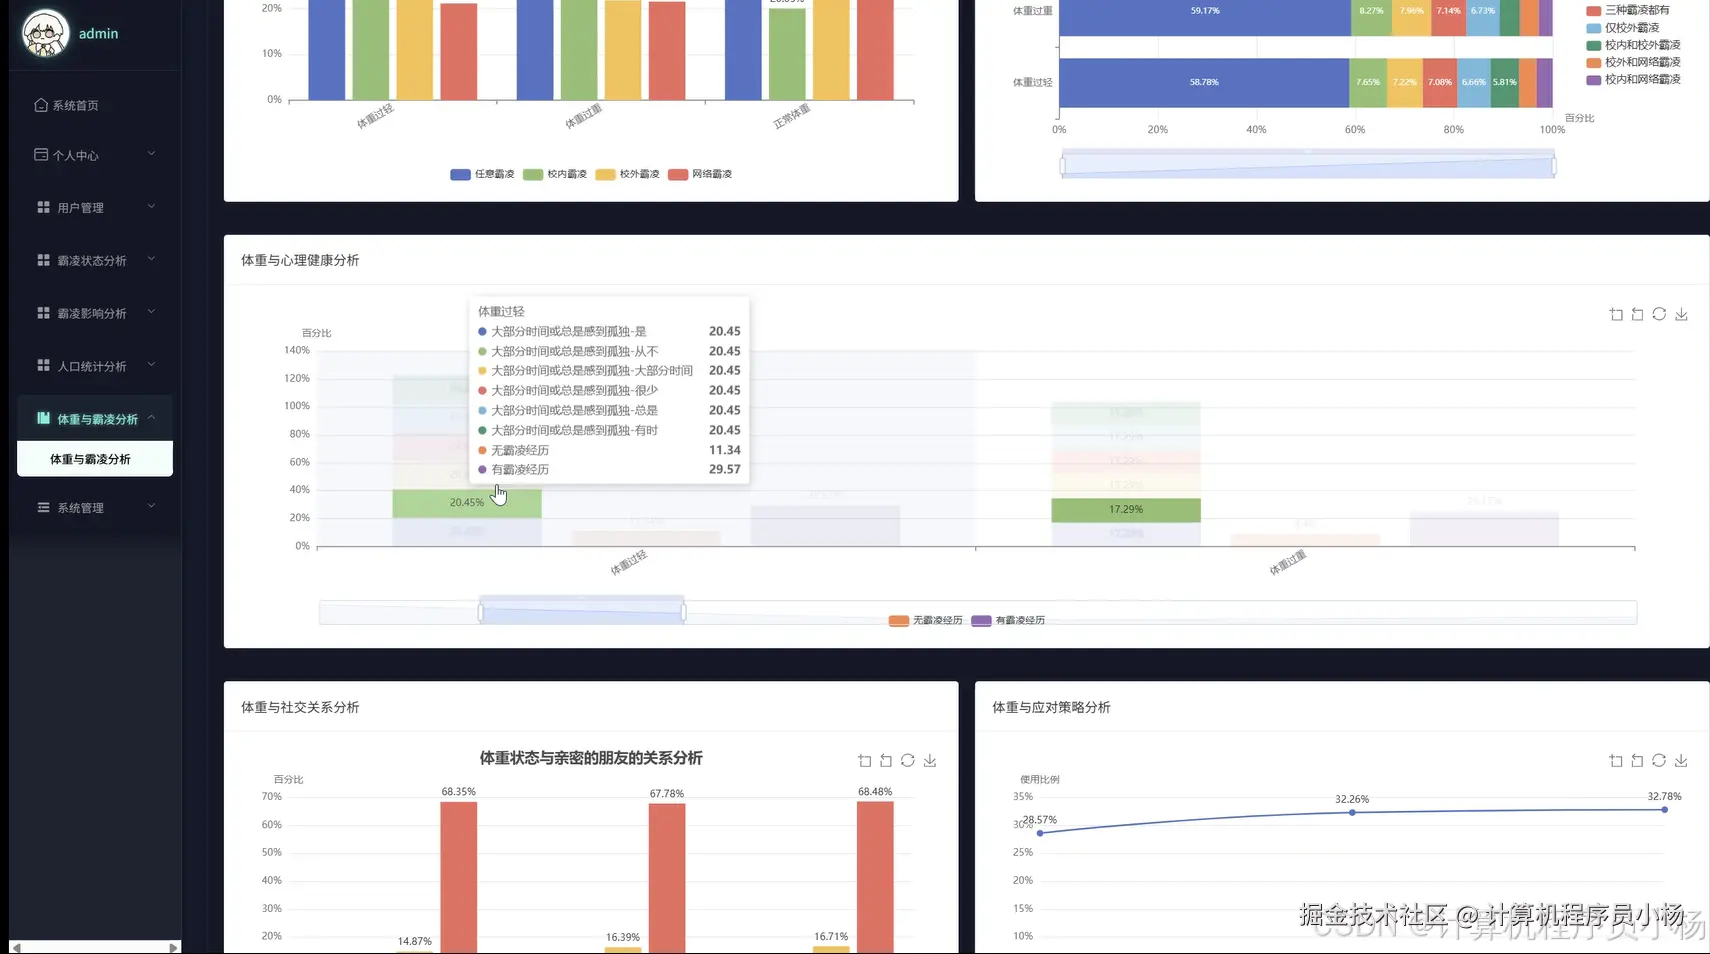Toggle 校外和网络霸凌 legend series
The width and height of the screenshot is (1710, 954).
[1633, 62]
